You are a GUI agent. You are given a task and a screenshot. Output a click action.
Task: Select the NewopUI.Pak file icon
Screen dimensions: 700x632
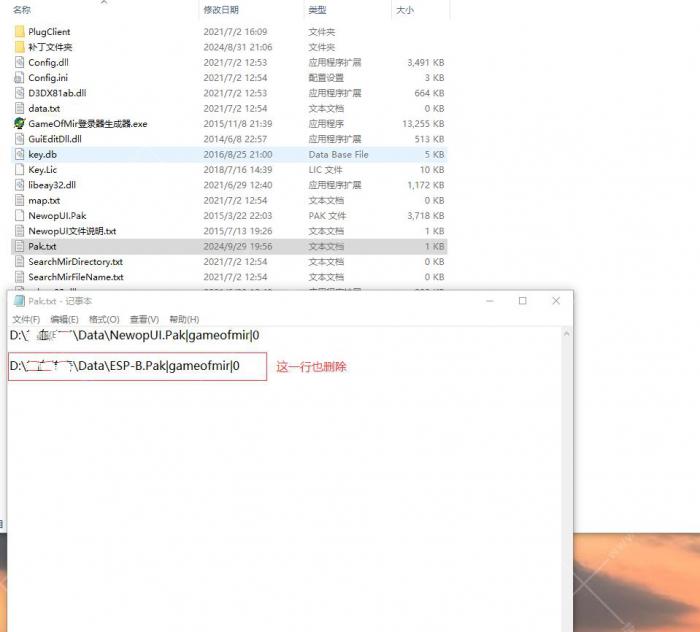click(x=19, y=216)
